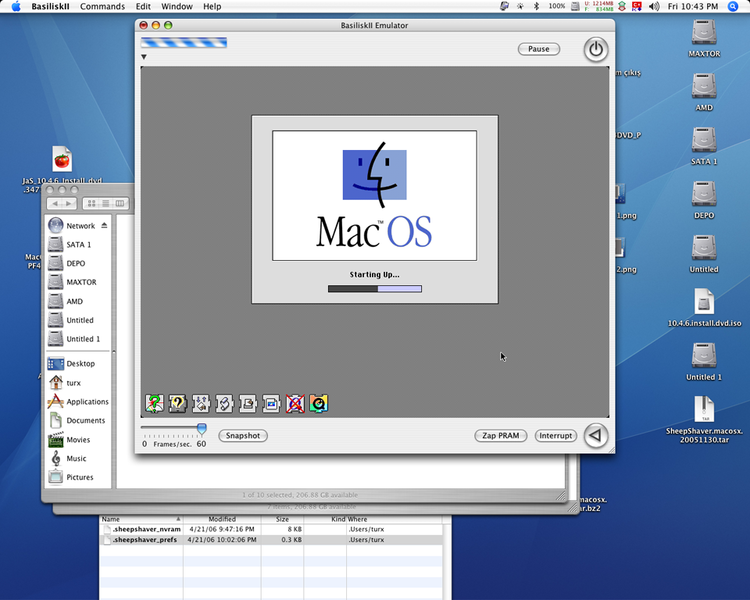Viewport: 750px width, 600px height.
Task: Click the Pause button
Action: [x=539, y=49]
